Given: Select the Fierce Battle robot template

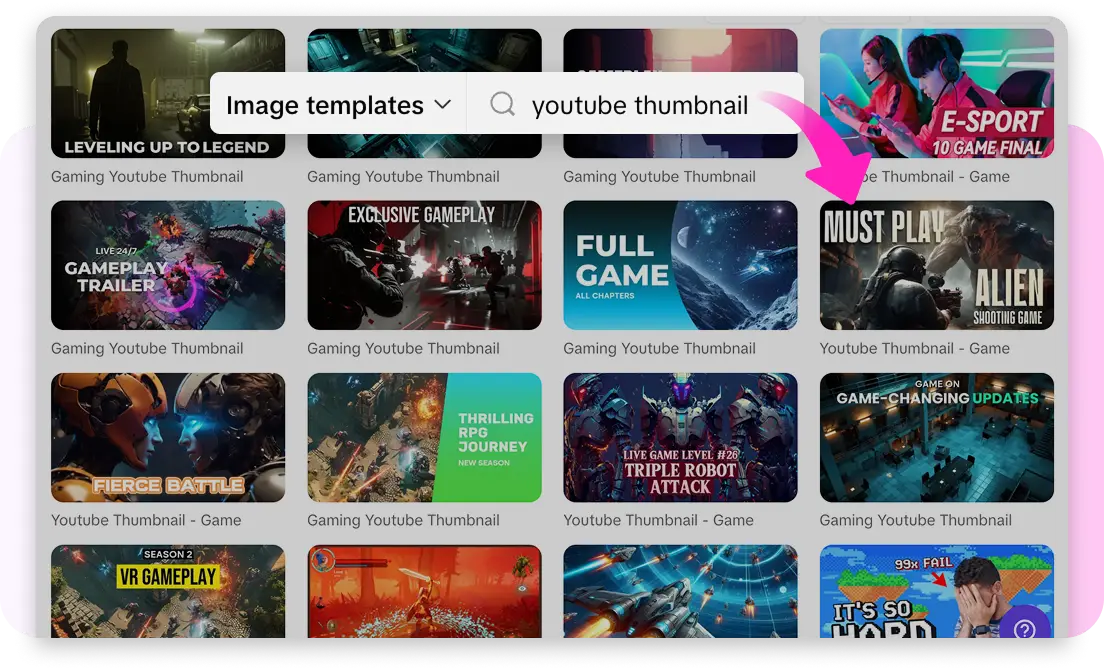Looking at the screenshot, I should [168, 437].
